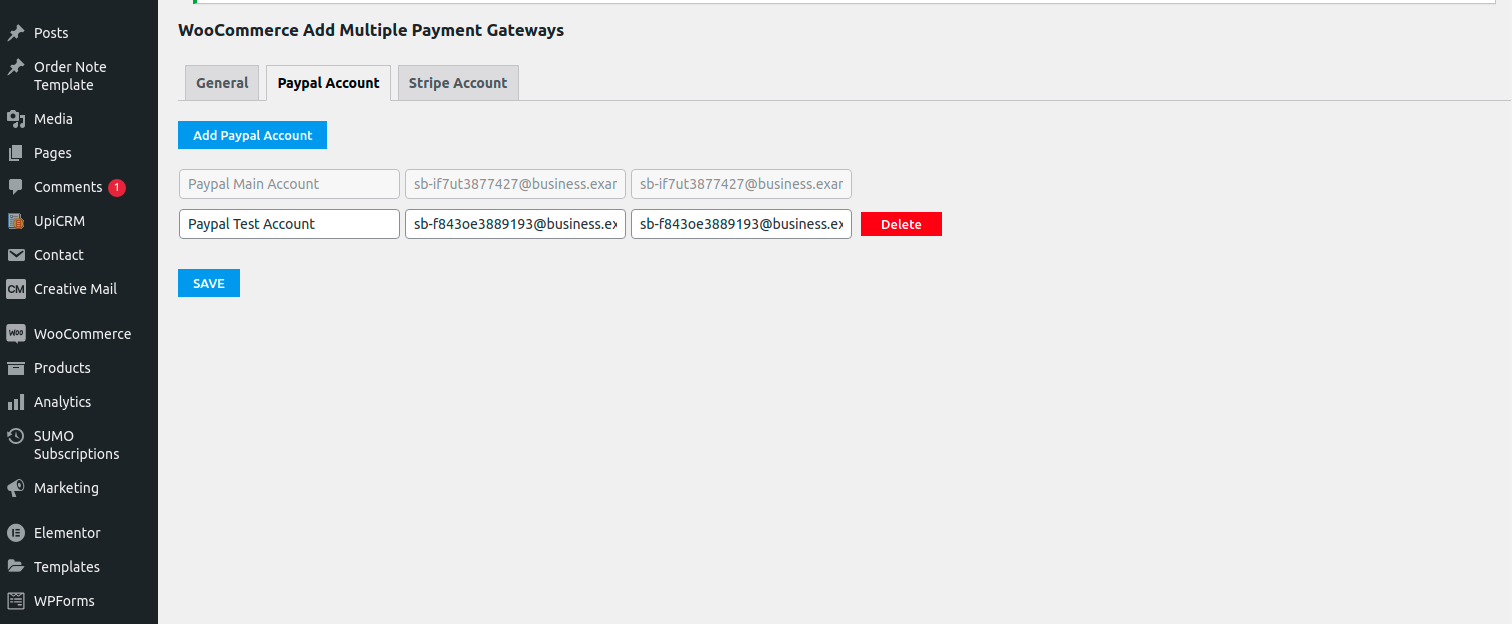The width and height of the screenshot is (1512, 624).
Task: Click the Elementor icon
Action: (x=16, y=533)
